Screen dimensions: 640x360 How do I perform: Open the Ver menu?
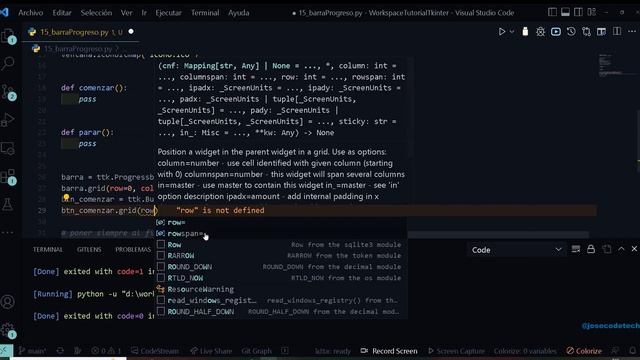(127, 13)
